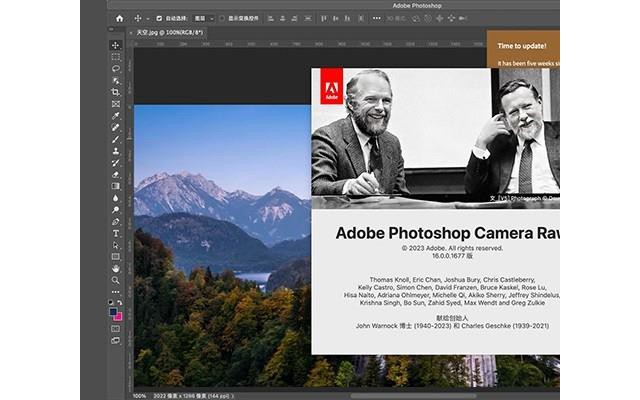Select the Zoom tool
Viewport: 640px width, 400px height.
tap(116, 280)
